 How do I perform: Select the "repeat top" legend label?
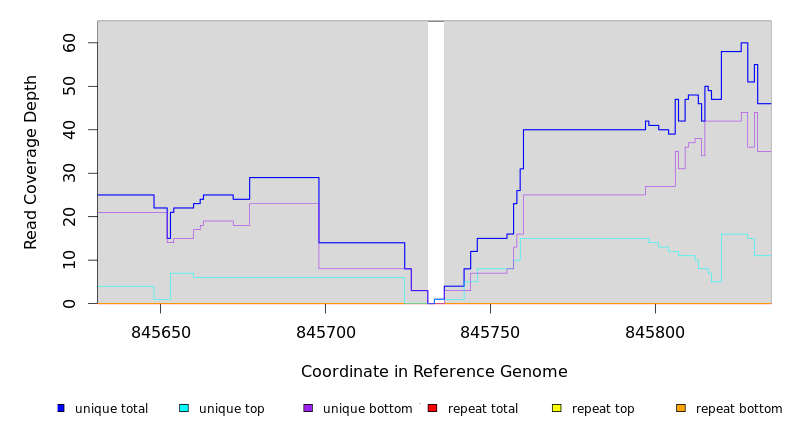602,409
